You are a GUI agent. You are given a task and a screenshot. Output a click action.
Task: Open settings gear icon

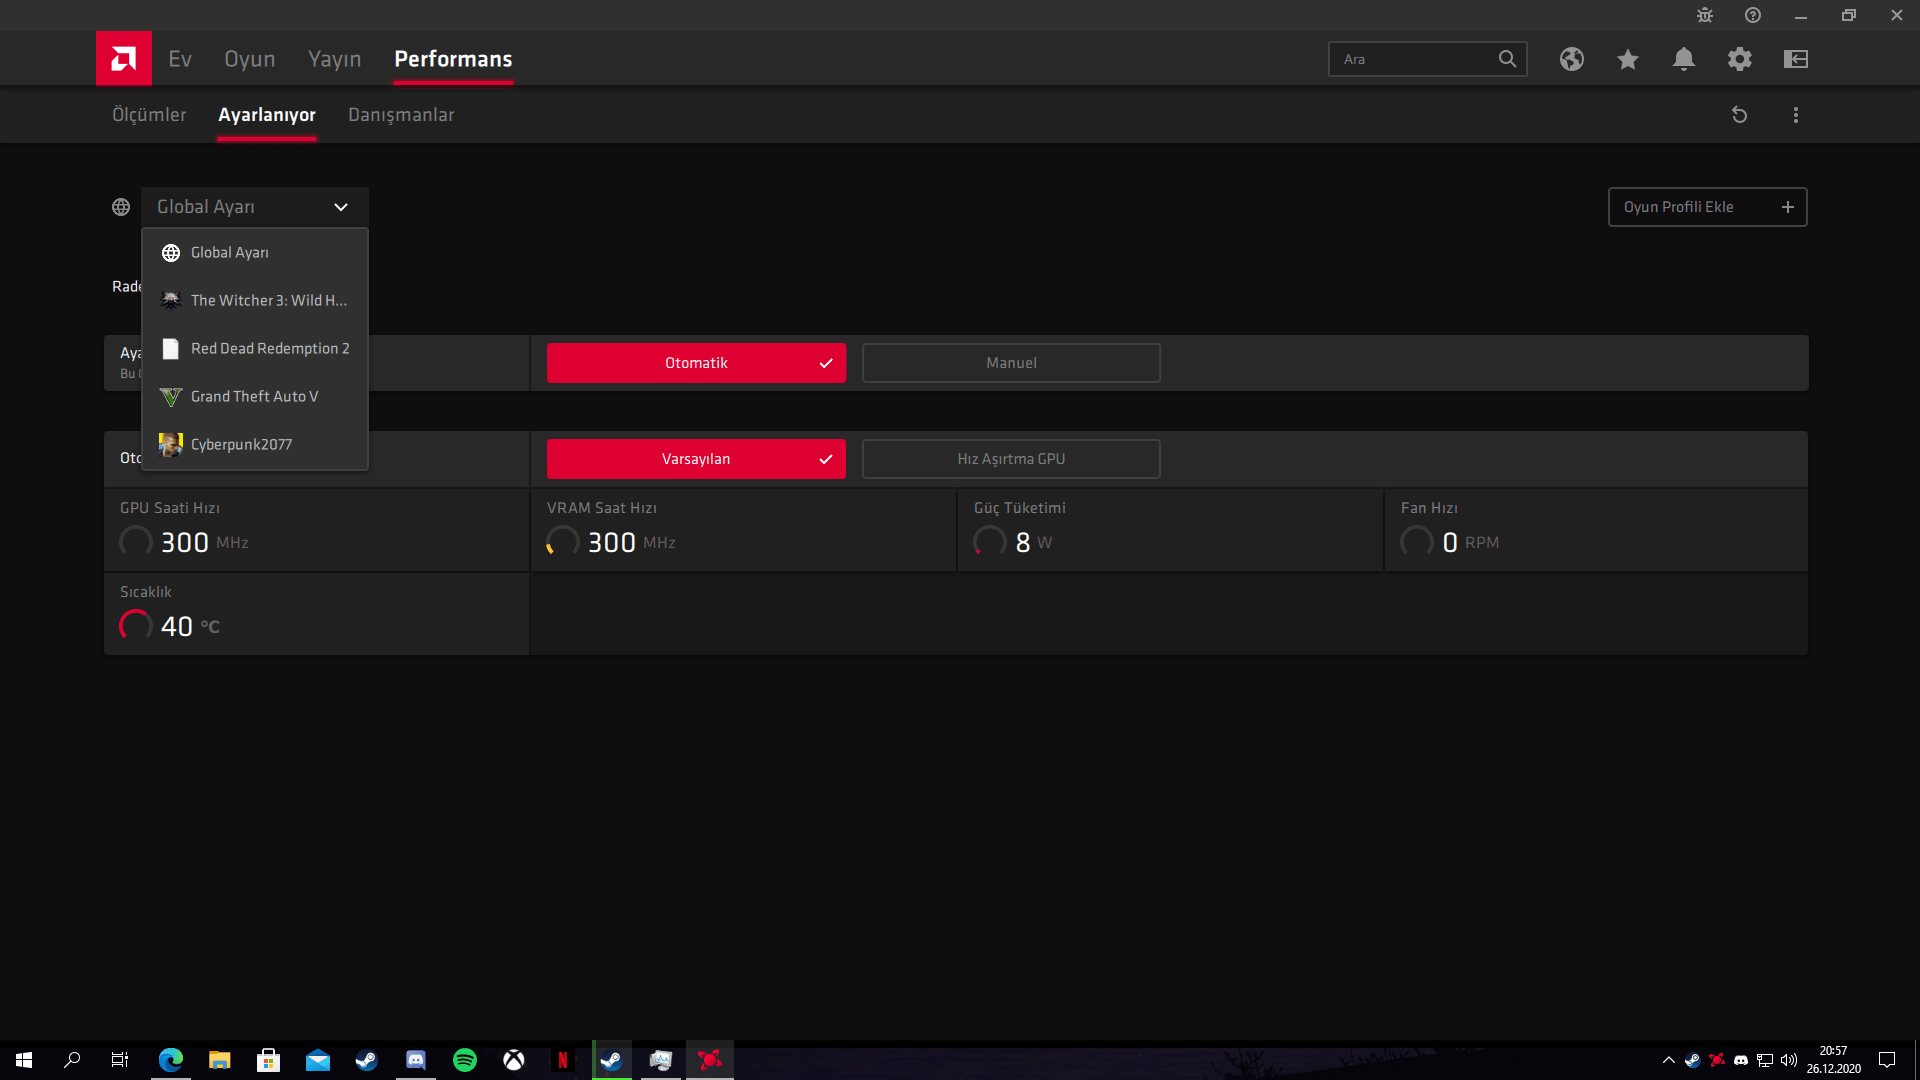point(1739,59)
